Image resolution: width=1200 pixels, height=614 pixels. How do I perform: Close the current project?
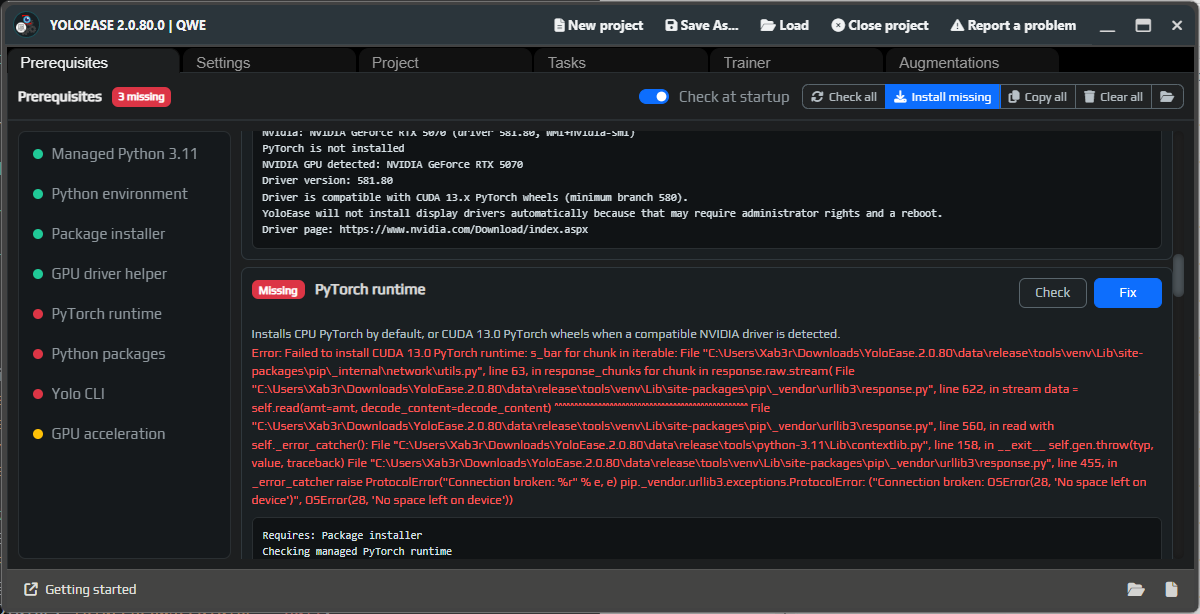(880, 25)
